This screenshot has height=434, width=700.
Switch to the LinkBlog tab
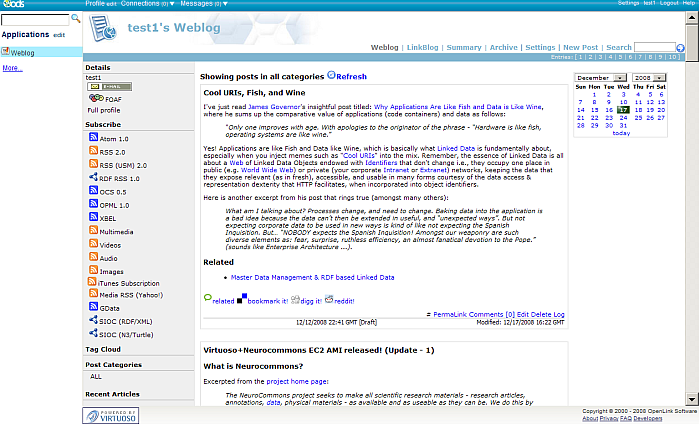[423, 47]
